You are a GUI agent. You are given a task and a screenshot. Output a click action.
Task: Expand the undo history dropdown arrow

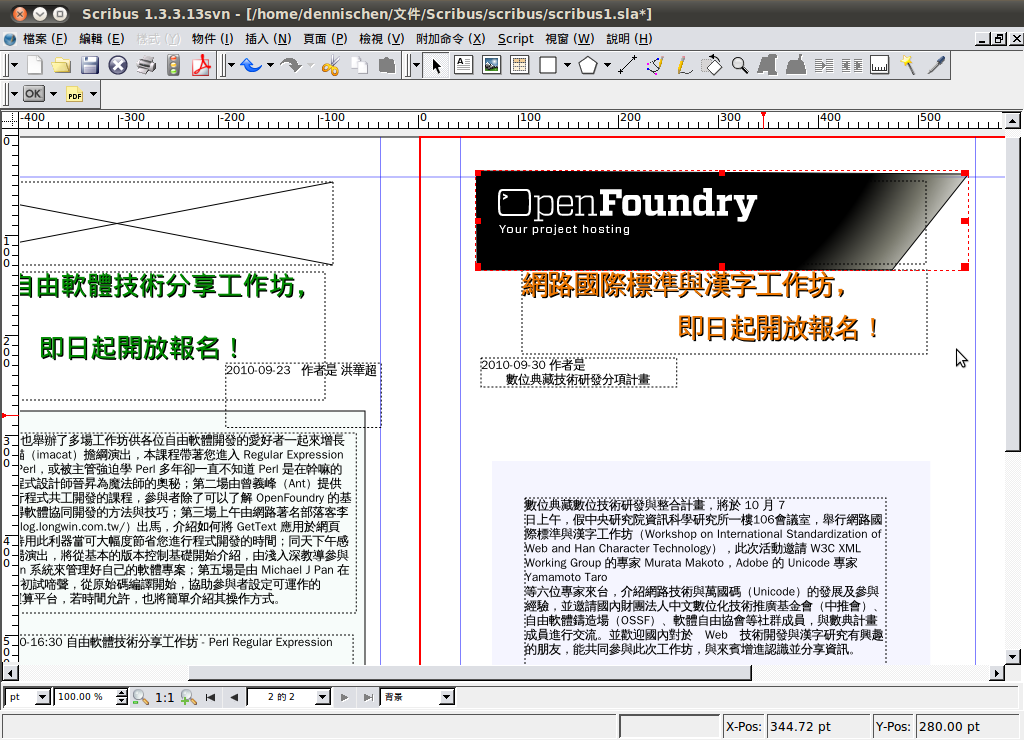270,65
